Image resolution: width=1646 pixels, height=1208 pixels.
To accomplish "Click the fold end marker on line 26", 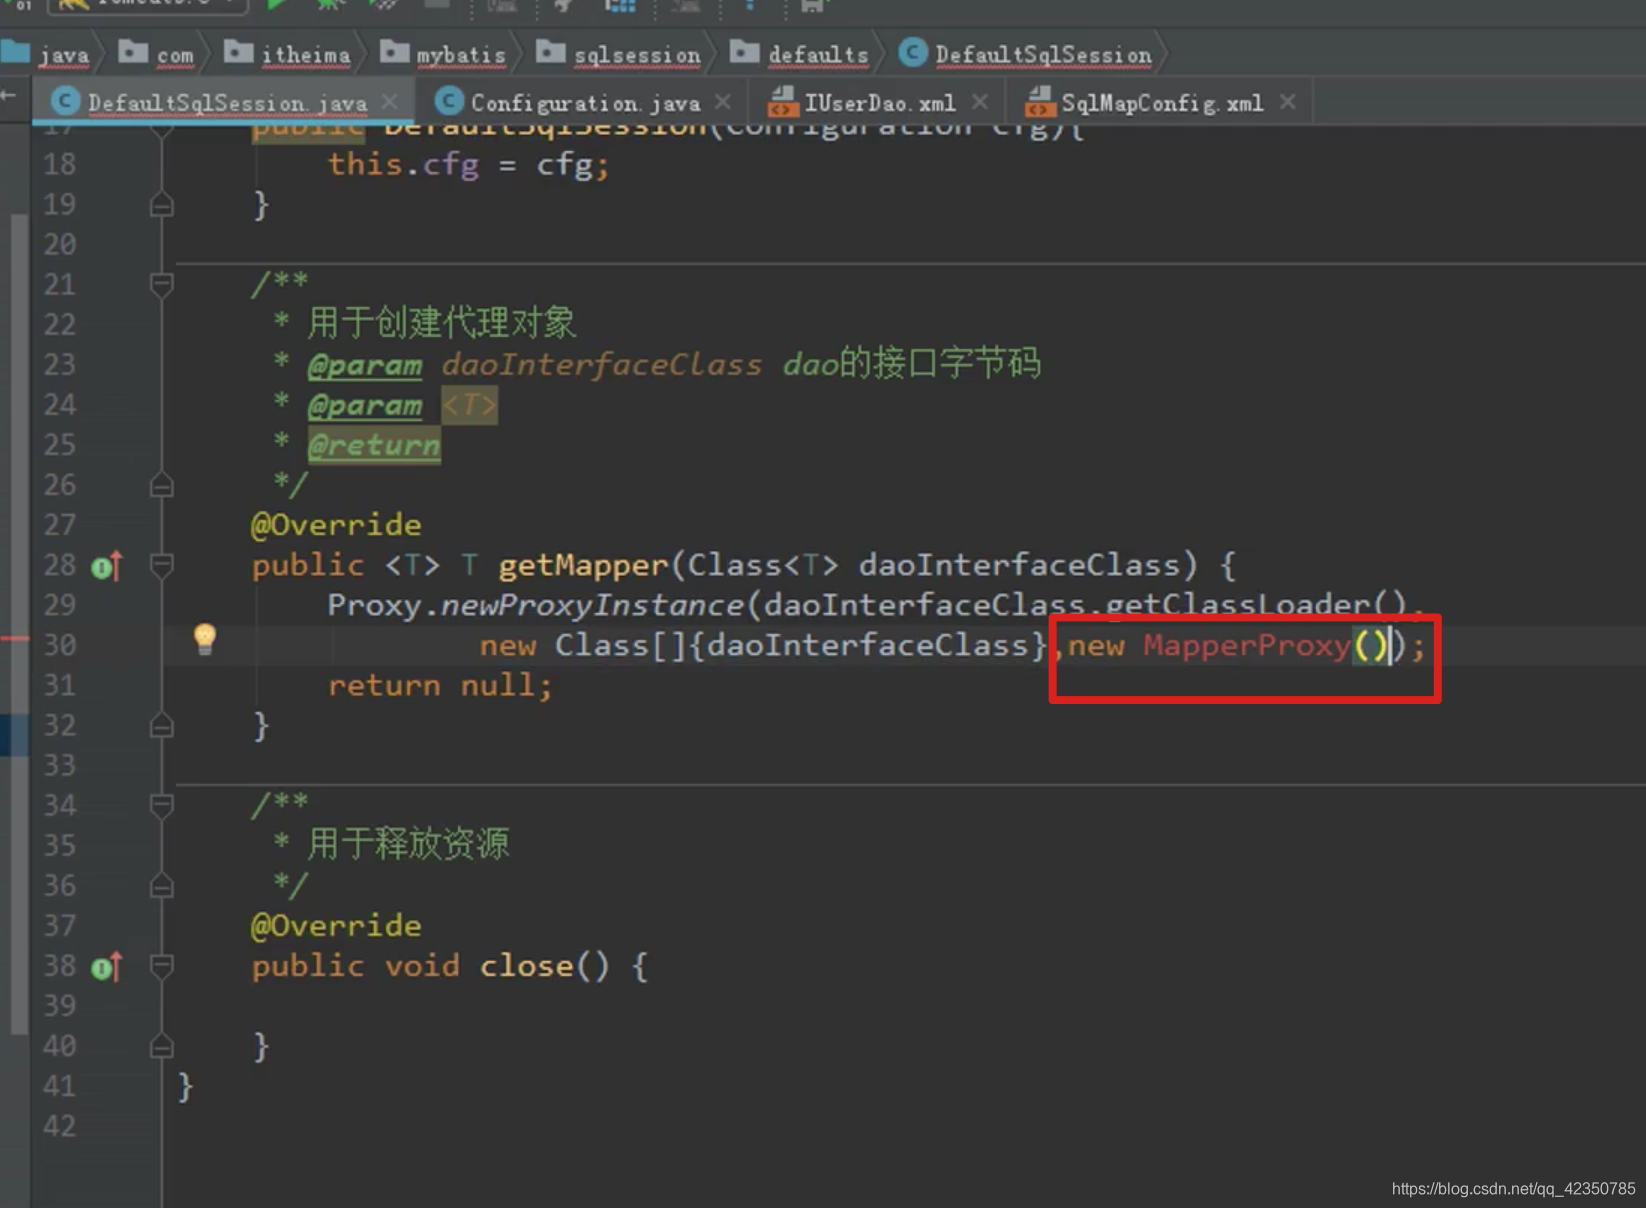I will 161,486.
